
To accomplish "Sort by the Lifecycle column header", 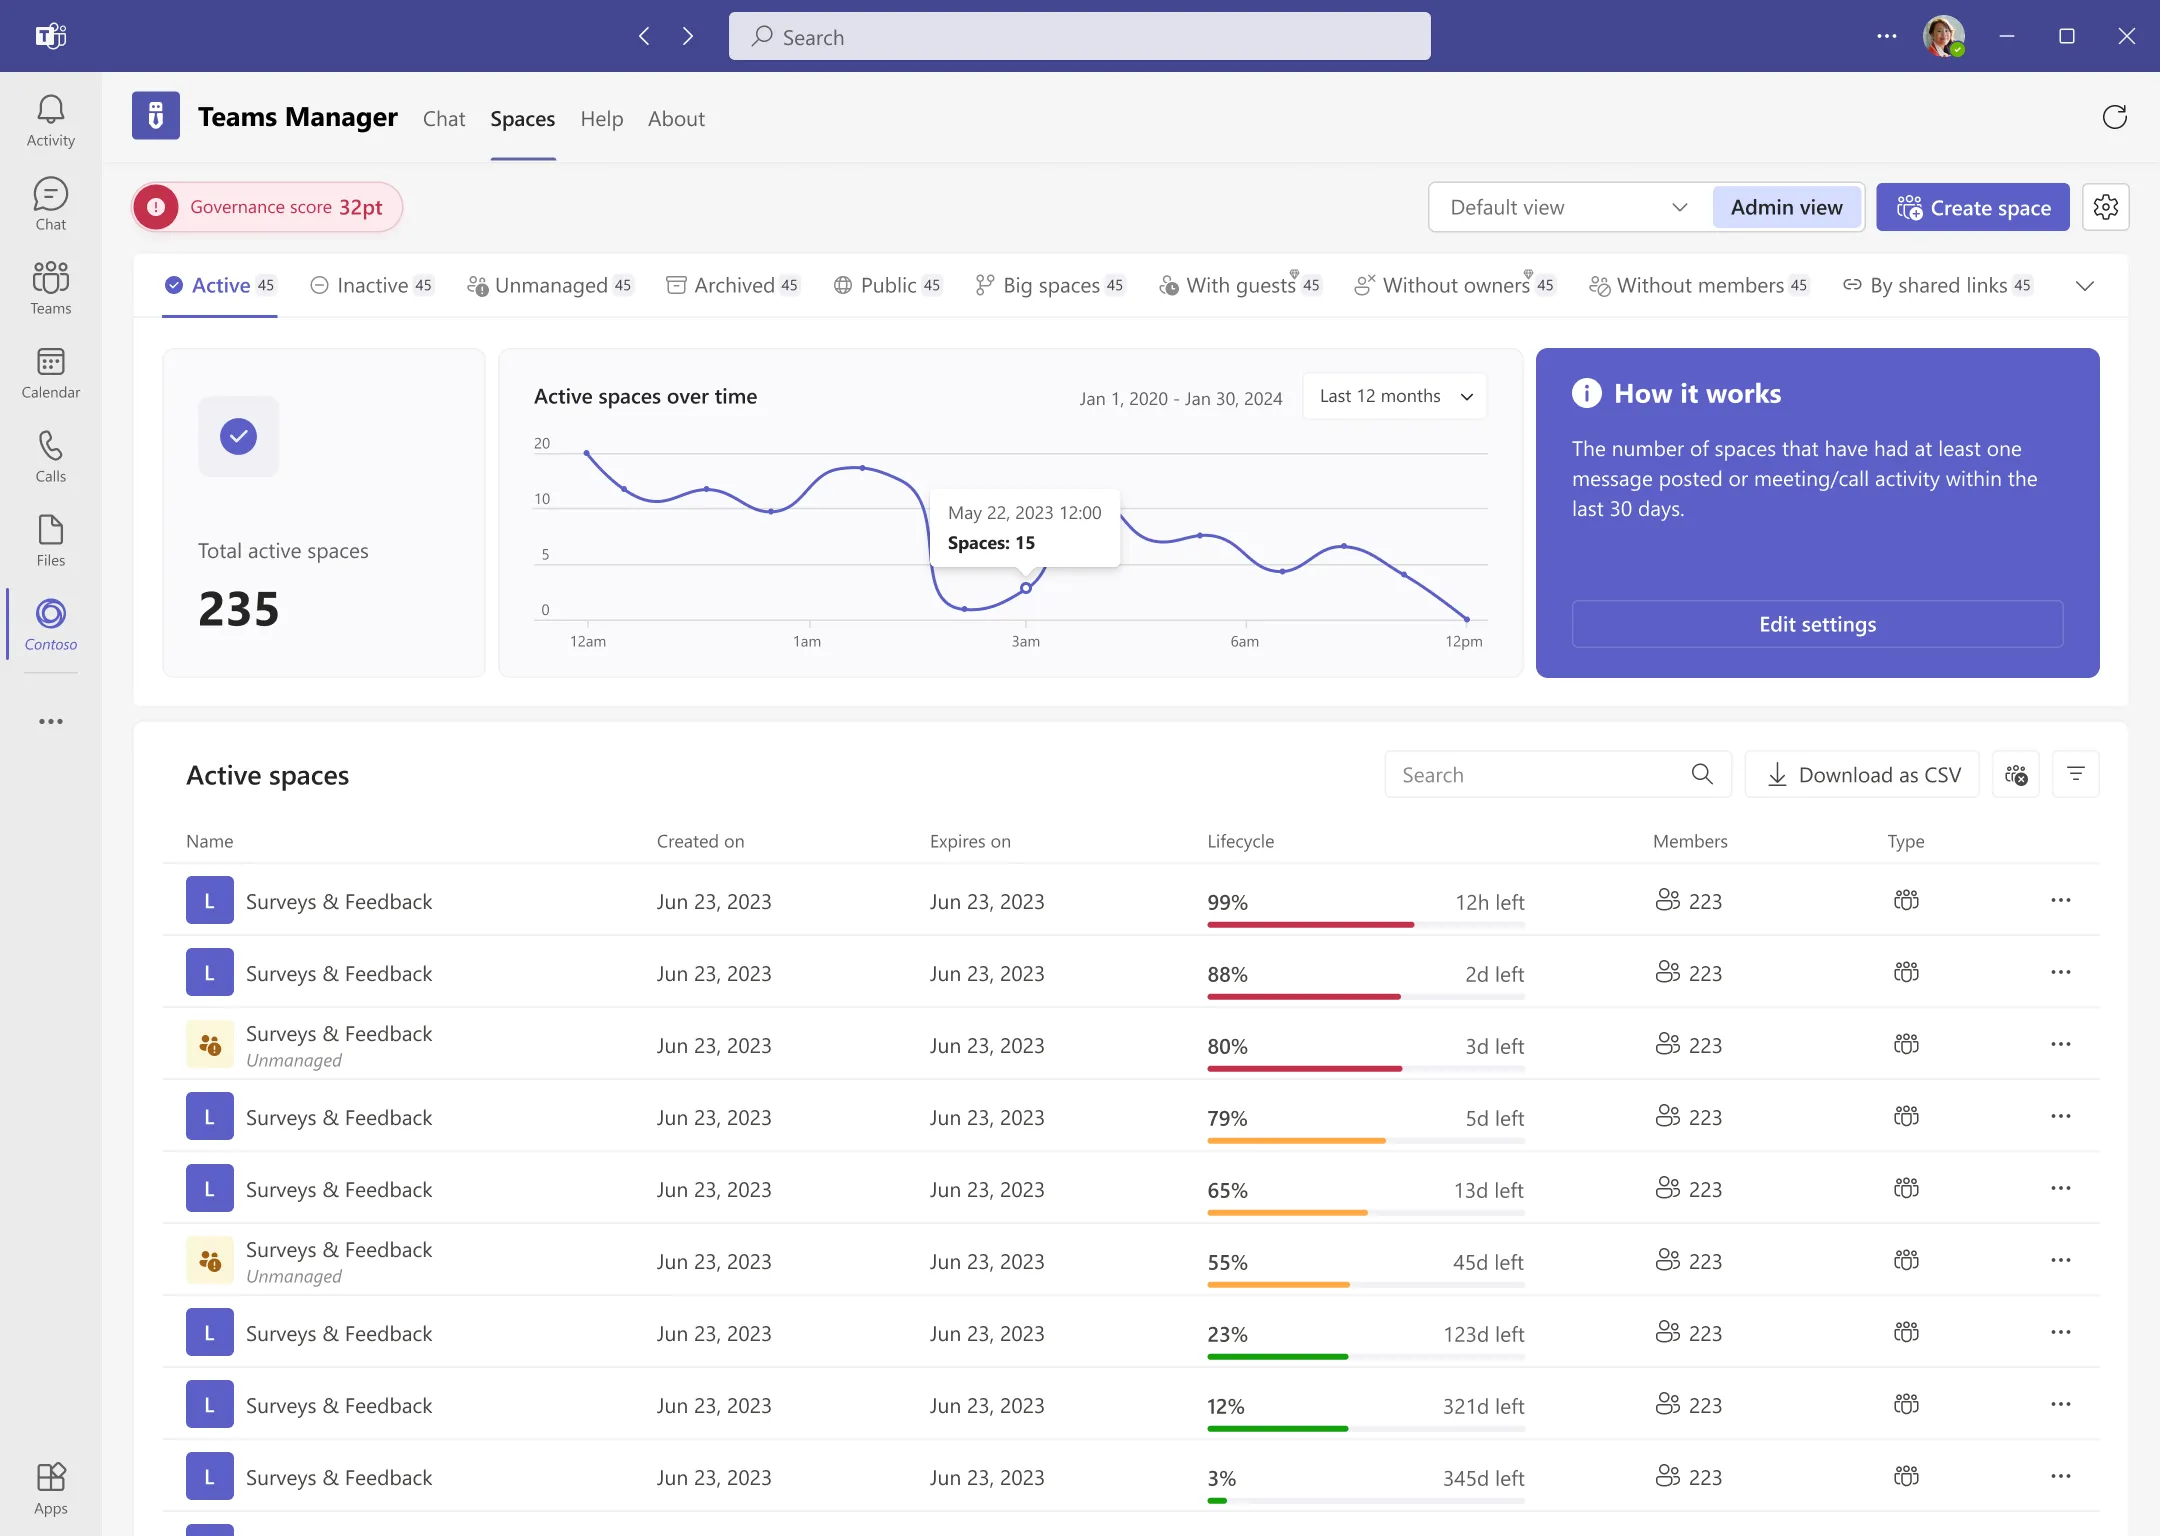I will [x=1240, y=841].
